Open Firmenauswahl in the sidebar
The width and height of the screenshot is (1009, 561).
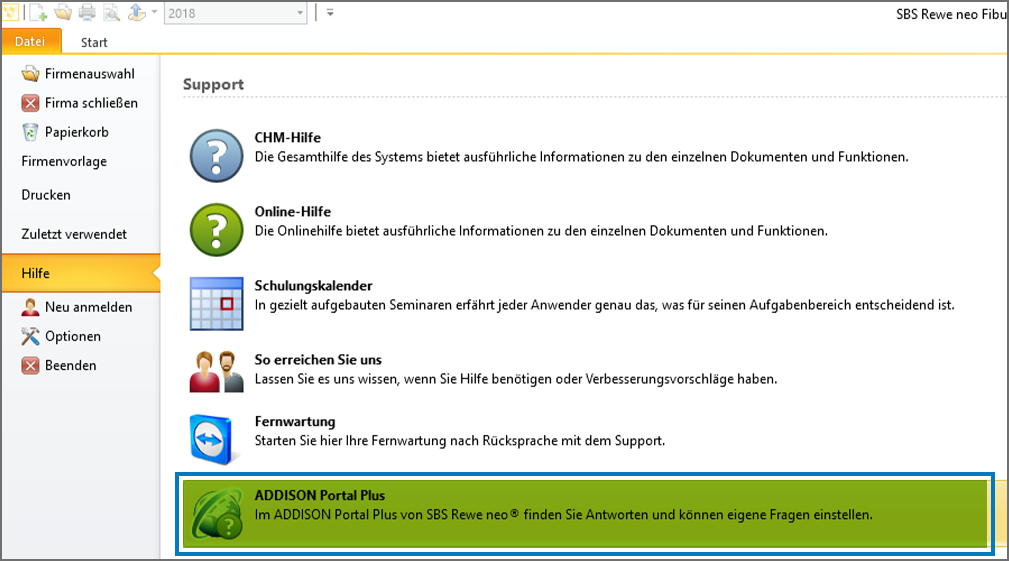89,74
